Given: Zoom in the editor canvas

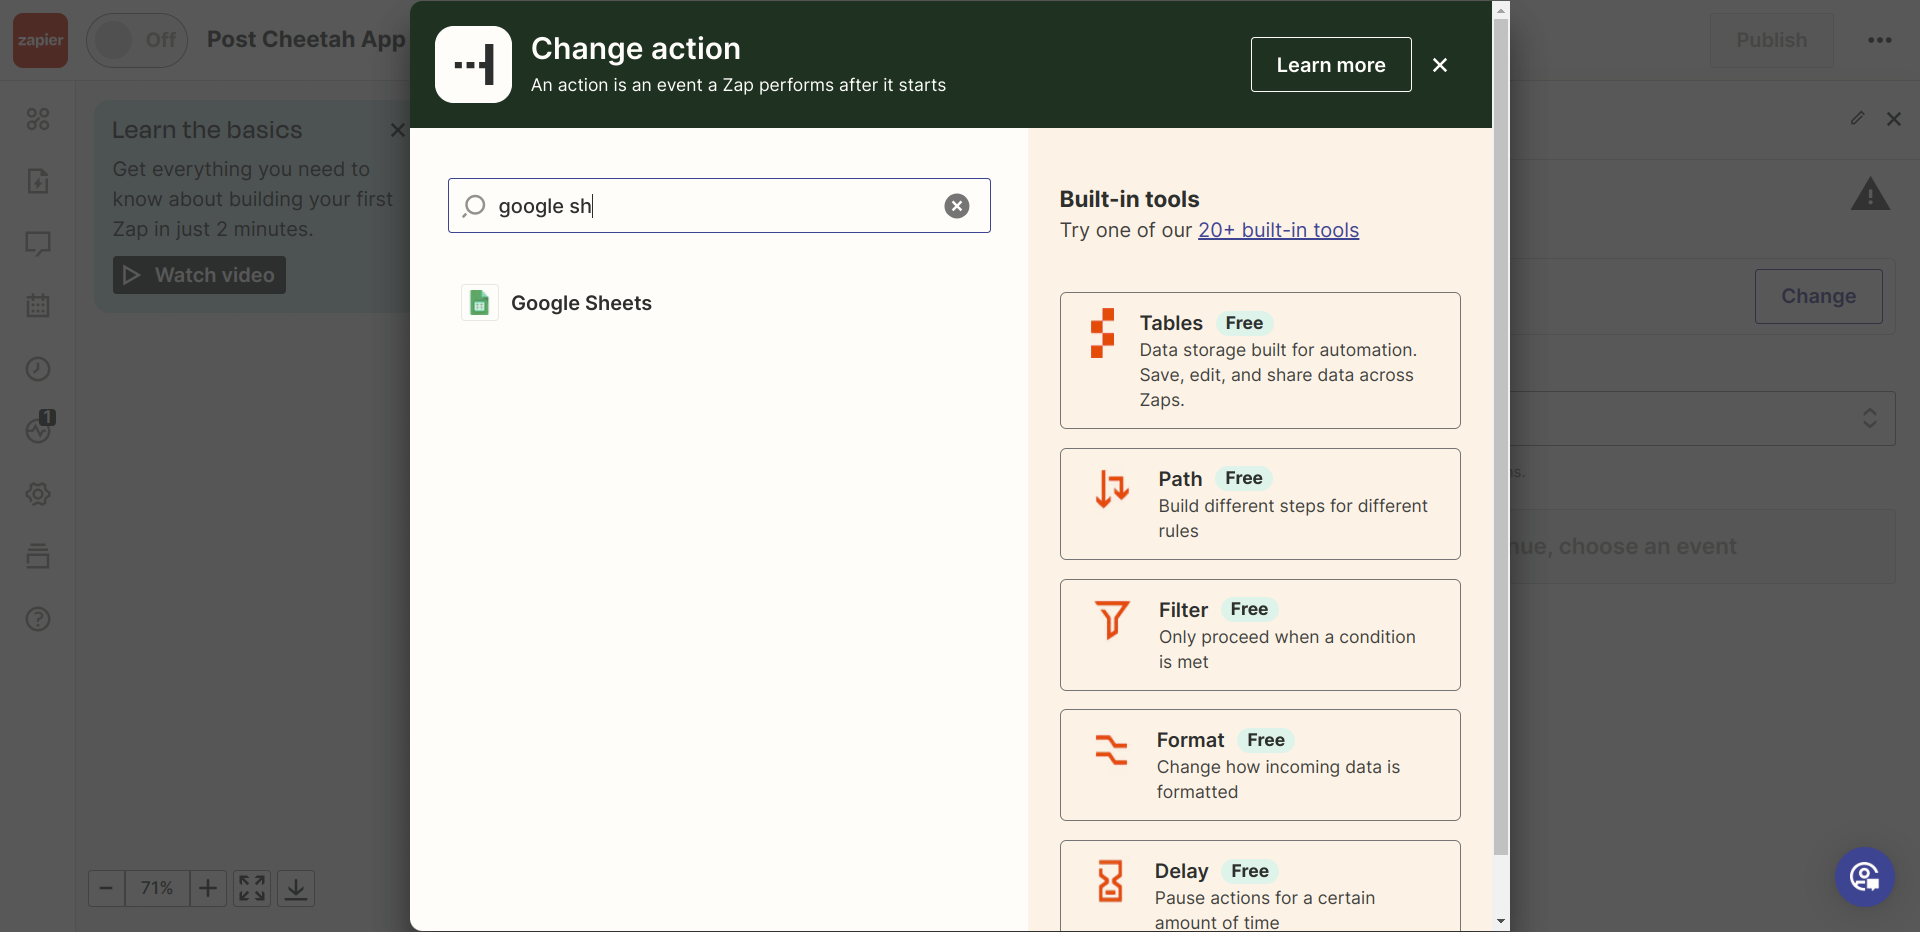Looking at the screenshot, I should tap(208, 888).
